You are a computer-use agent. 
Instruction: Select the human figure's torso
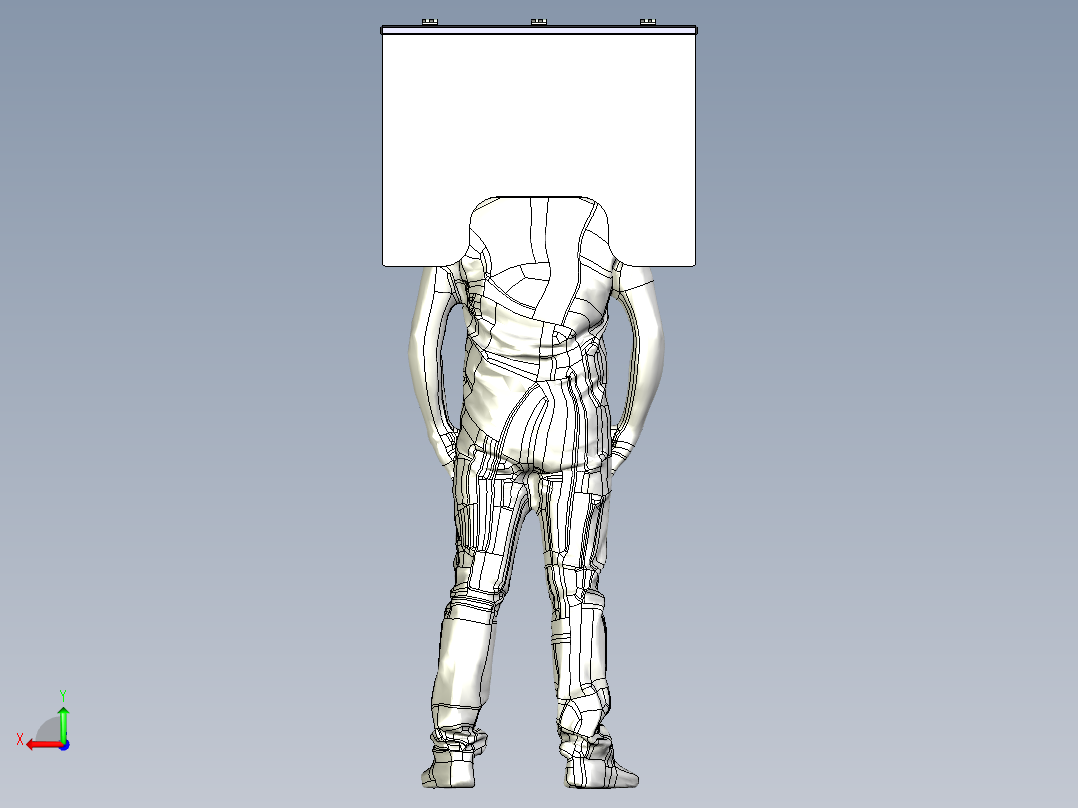537,334
